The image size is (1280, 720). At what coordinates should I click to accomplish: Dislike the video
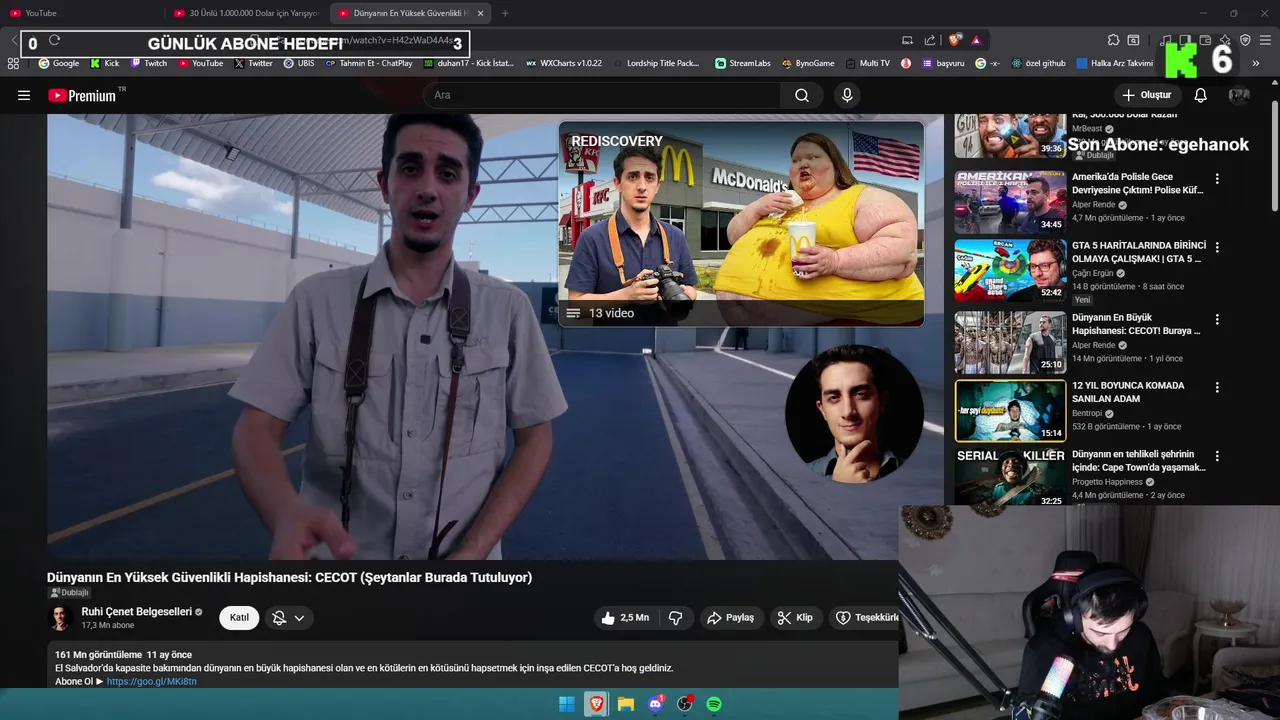pos(676,618)
